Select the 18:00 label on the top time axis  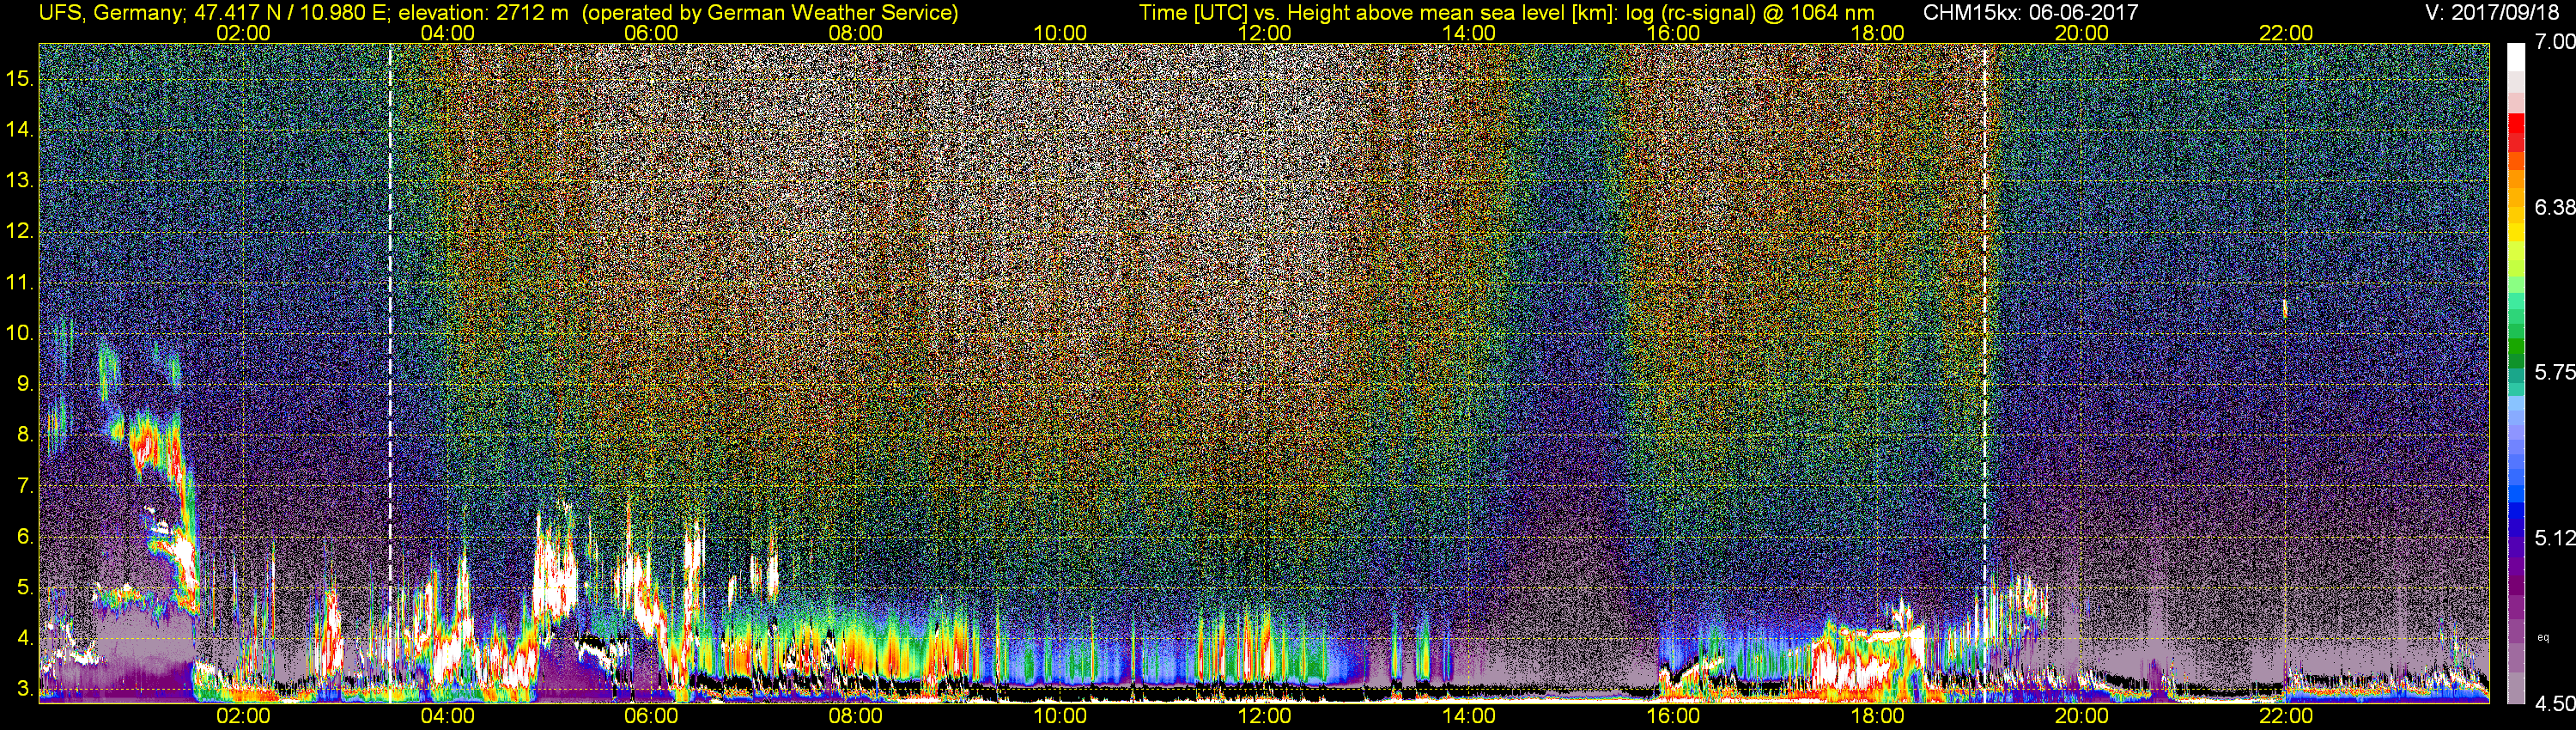tap(1878, 33)
